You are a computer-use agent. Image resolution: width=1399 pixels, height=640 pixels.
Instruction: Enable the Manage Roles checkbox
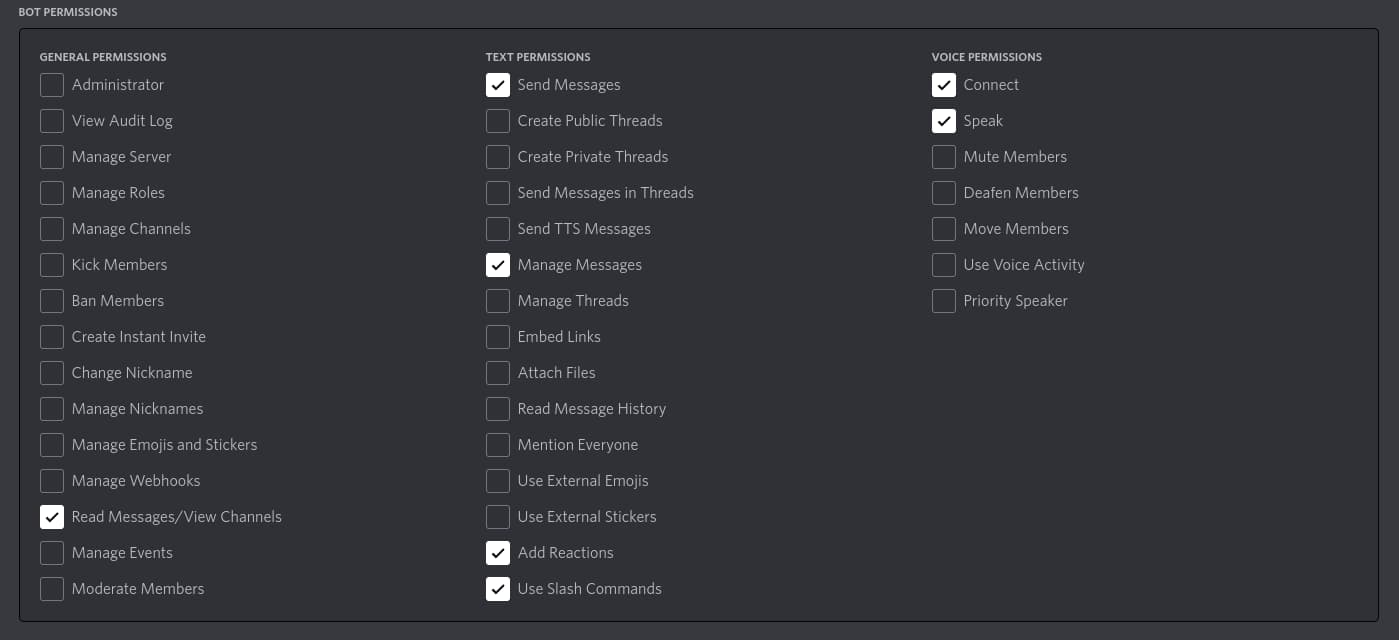52,193
